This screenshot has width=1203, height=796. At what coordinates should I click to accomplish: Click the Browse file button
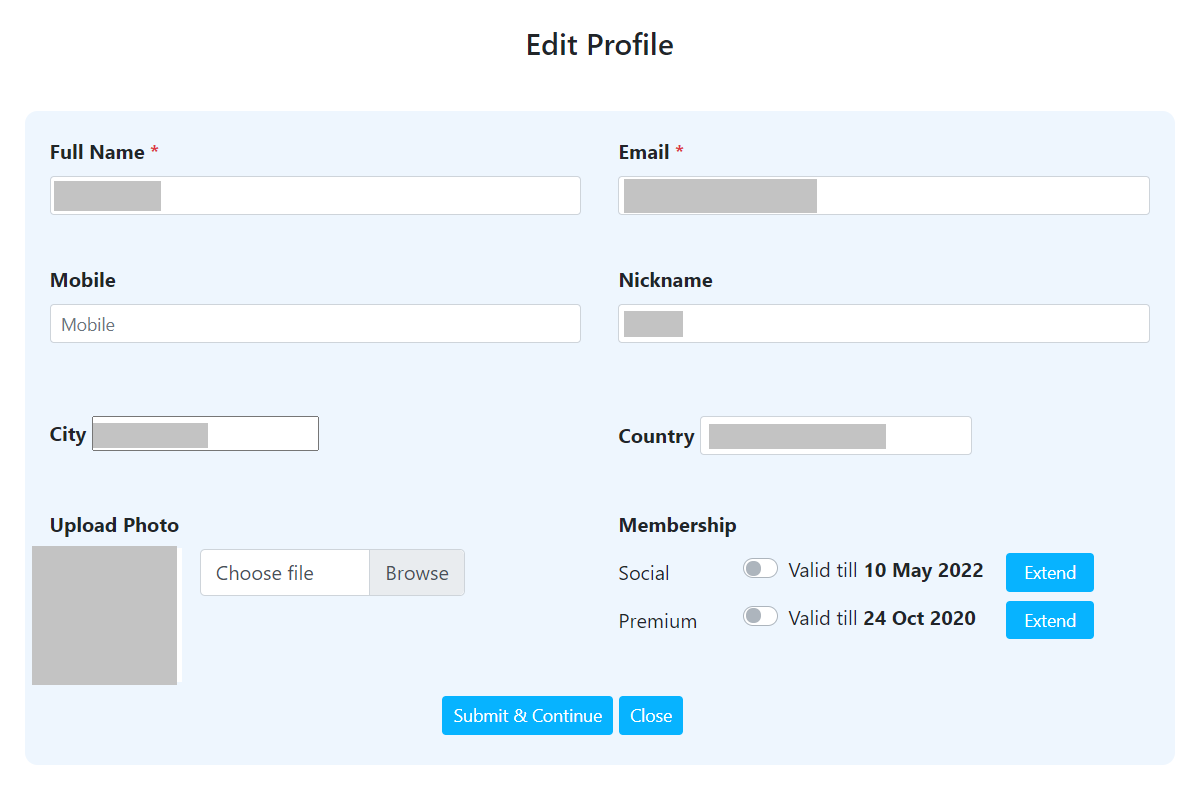click(x=417, y=573)
